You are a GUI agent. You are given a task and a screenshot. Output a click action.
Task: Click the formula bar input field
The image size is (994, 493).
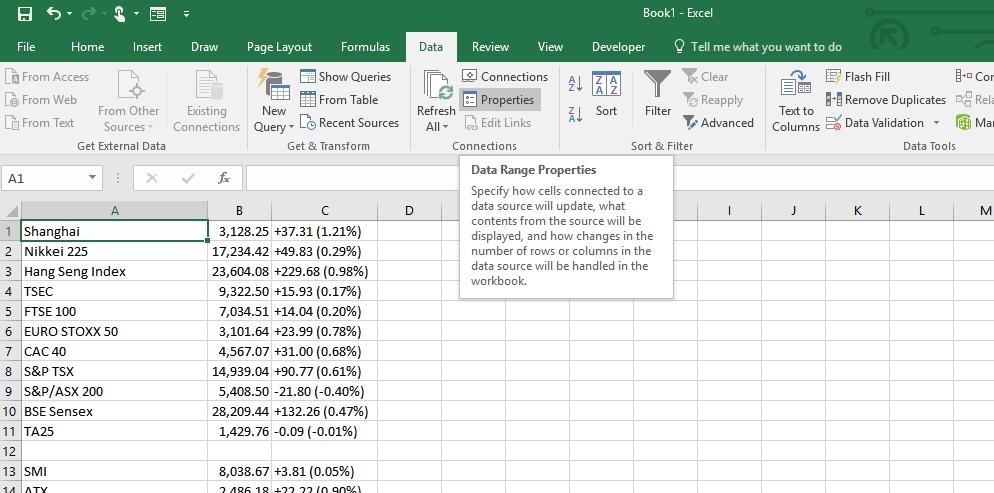tap(600, 178)
